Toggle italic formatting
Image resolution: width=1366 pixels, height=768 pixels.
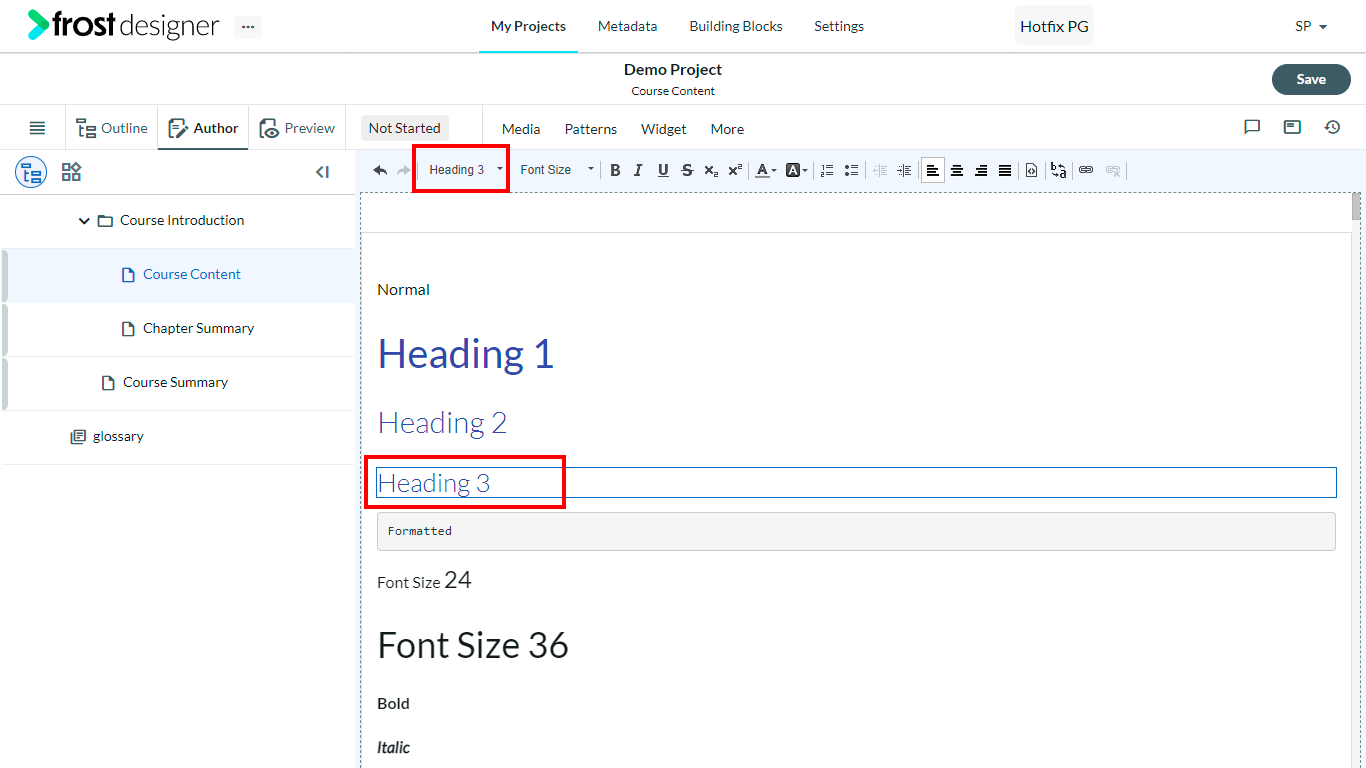click(639, 170)
